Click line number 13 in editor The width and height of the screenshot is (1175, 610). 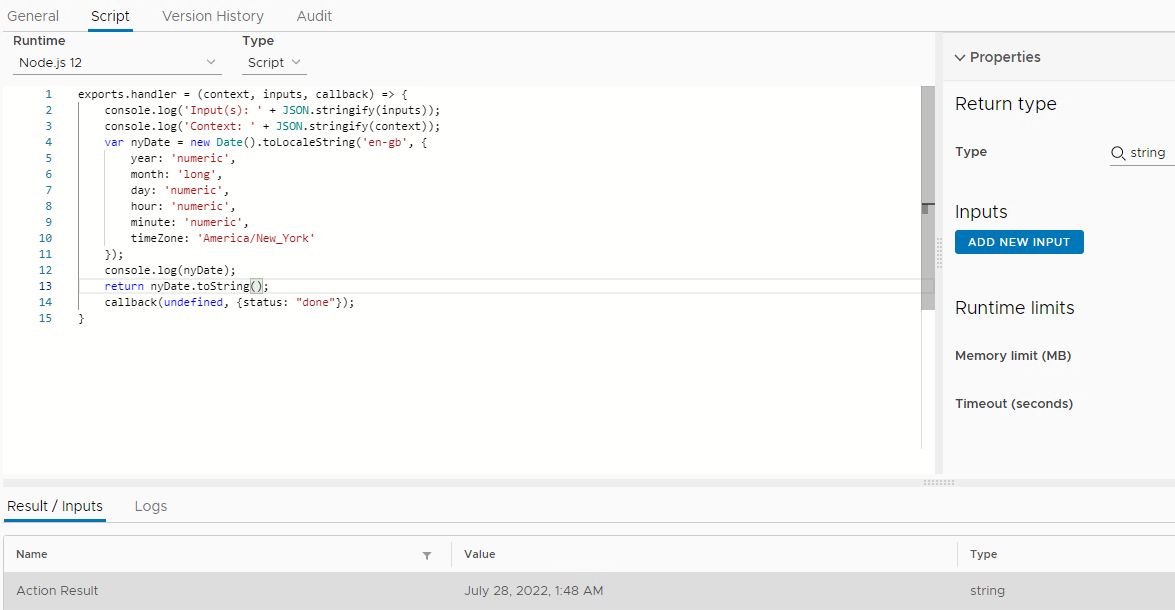tap(46, 286)
